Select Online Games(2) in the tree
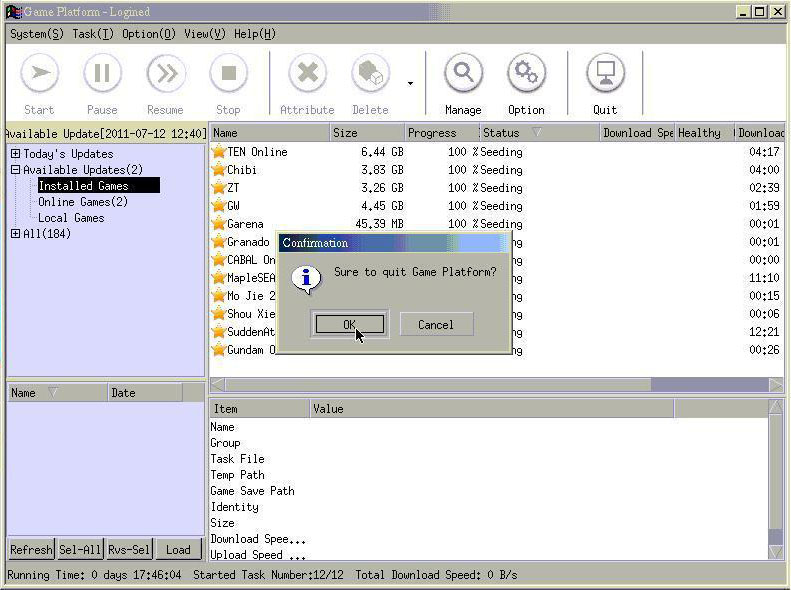This screenshot has width=791, height=590. [x=83, y=202]
